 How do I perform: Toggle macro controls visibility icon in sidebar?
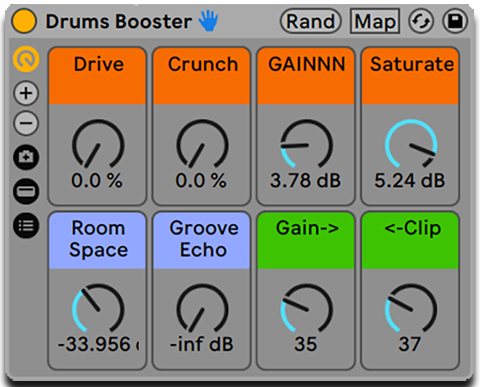point(26,59)
